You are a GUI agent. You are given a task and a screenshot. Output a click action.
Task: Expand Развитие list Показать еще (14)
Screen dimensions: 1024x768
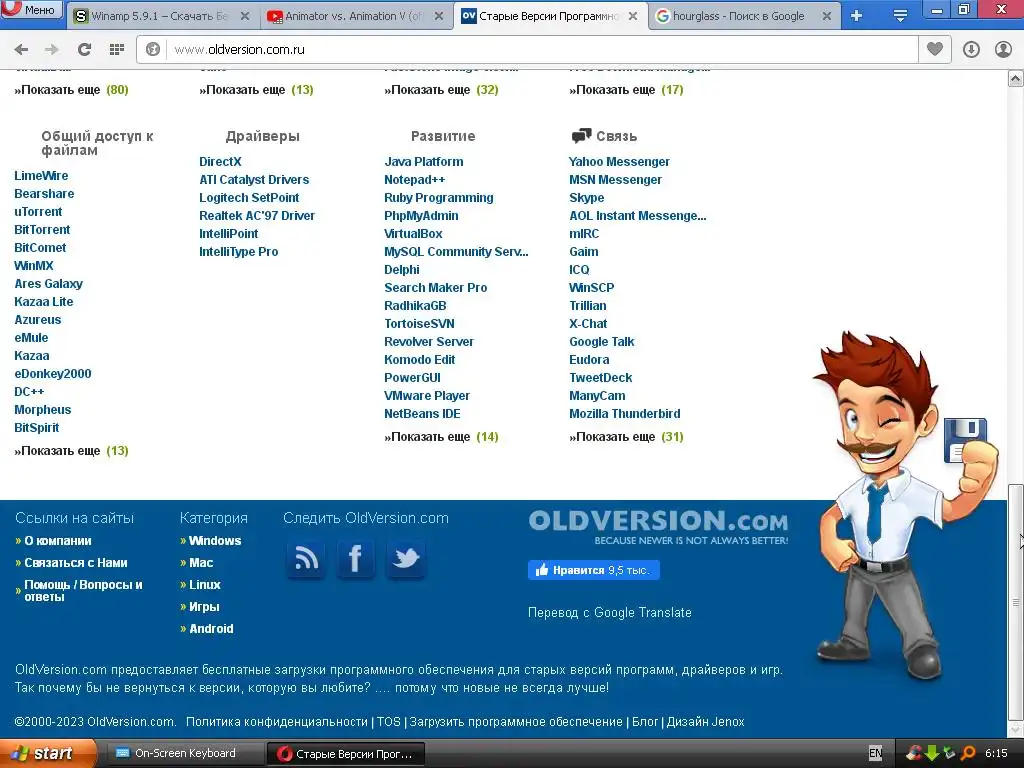tap(441, 437)
